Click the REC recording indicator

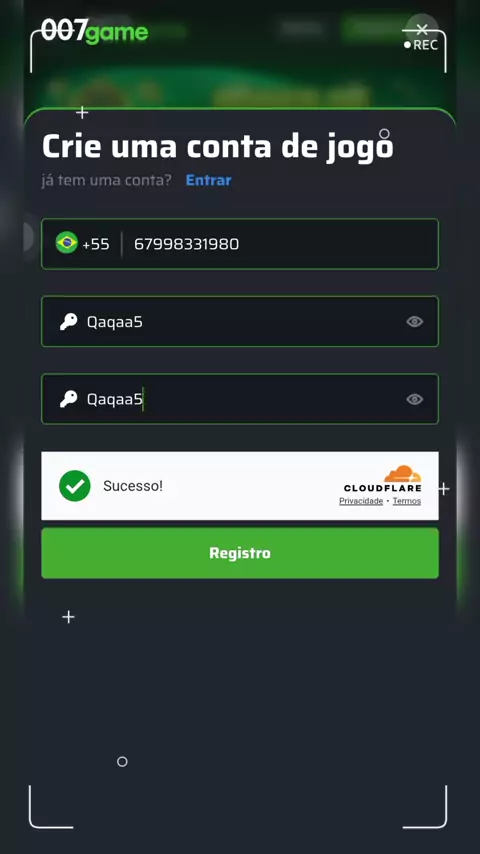click(x=421, y=45)
